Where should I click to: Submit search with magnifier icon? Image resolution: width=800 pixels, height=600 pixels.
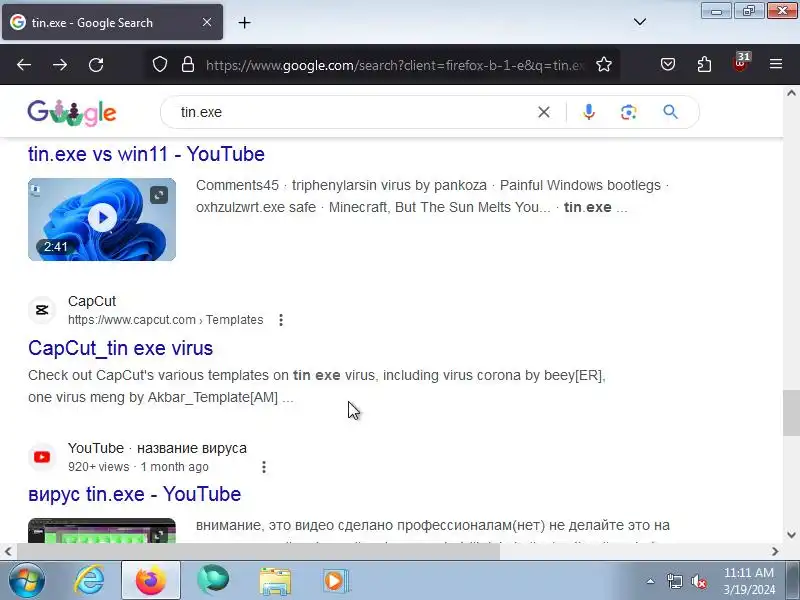click(670, 112)
